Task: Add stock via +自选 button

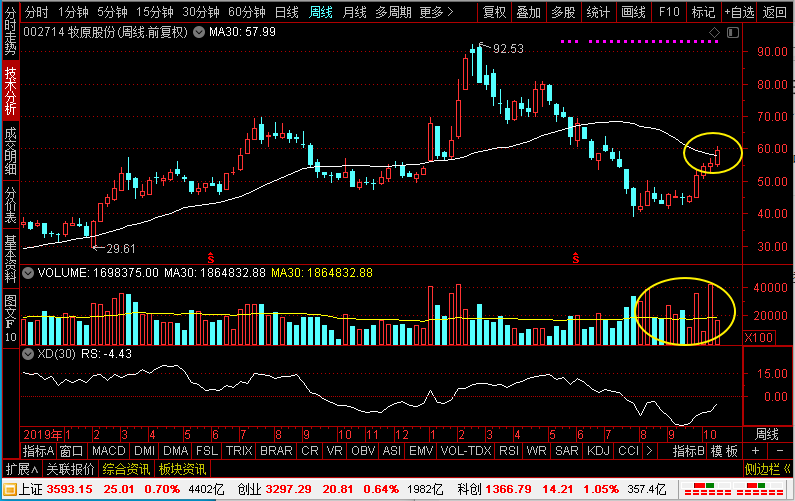Action: pyautogui.click(x=739, y=12)
